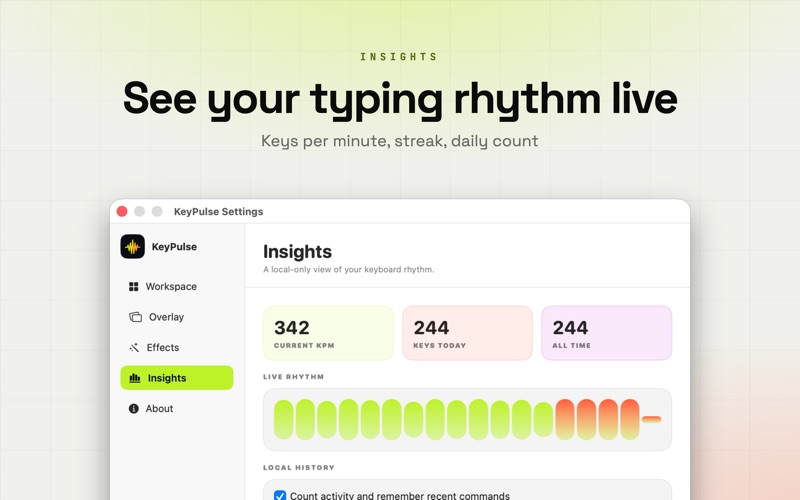
Task: Click the INSIGHTS eyebrow label above headline
Action: coord(398,57)
